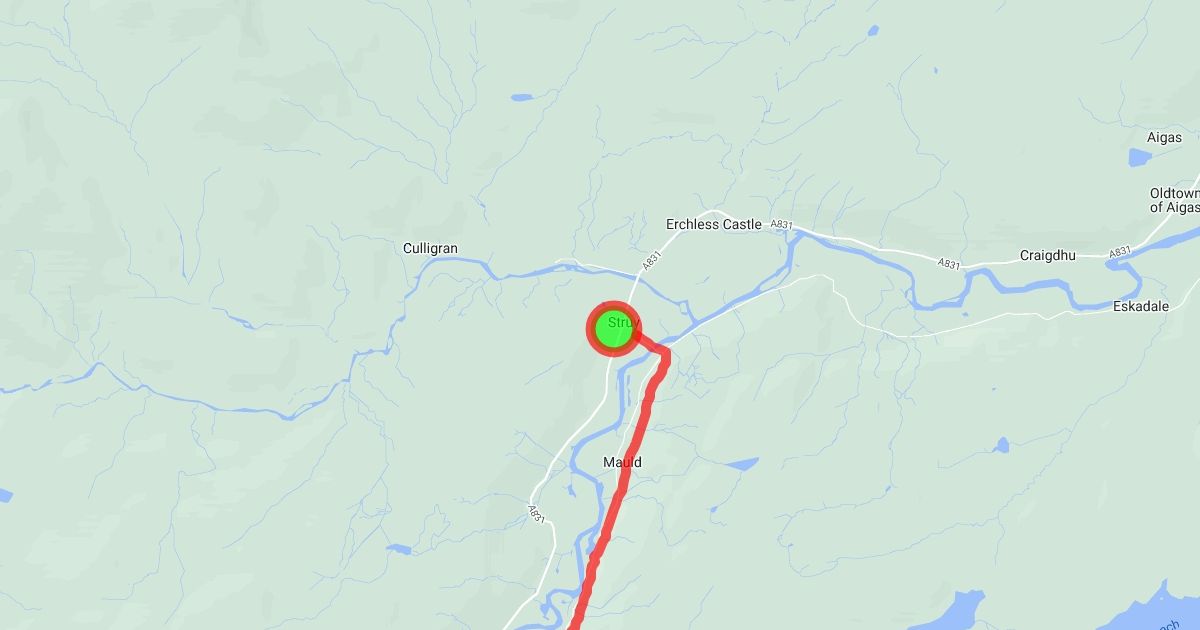Click the Craigdhu place label
The height and width of the screenshot is (630, 1200).
tap(1047, 255)
